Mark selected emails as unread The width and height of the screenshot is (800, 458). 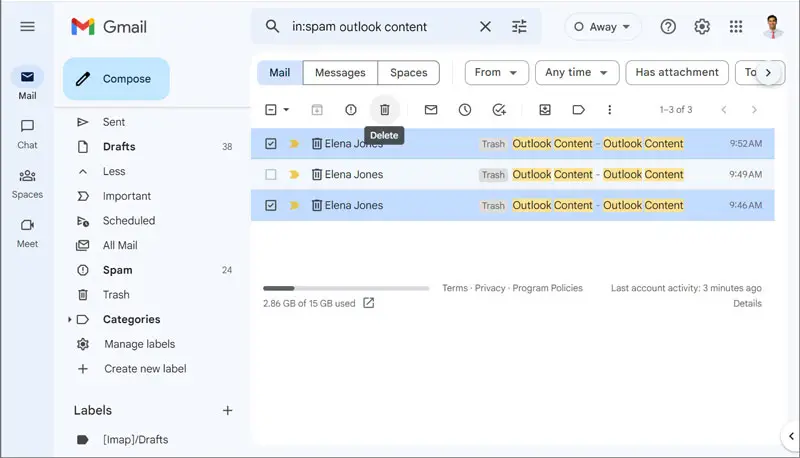[431, 110]
